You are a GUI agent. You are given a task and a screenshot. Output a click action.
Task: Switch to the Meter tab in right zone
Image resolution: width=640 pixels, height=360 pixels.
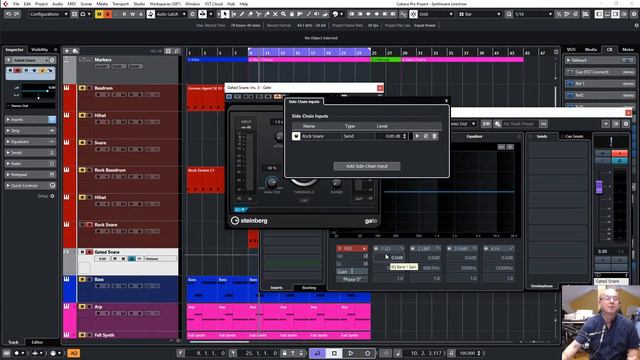click(628, 50)
